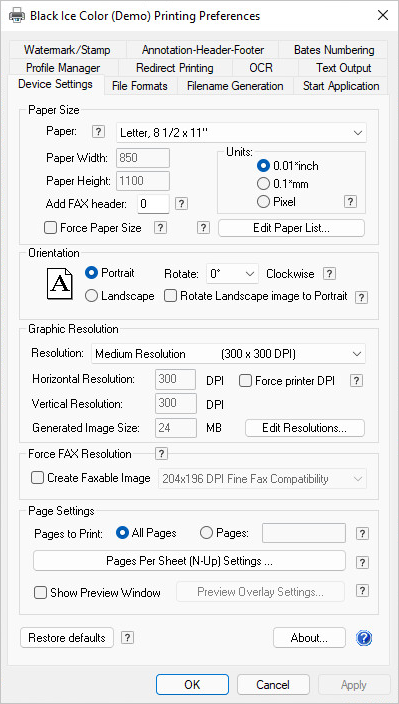
Task: Click the Paper Width field
Action: (x=143, y=158)
